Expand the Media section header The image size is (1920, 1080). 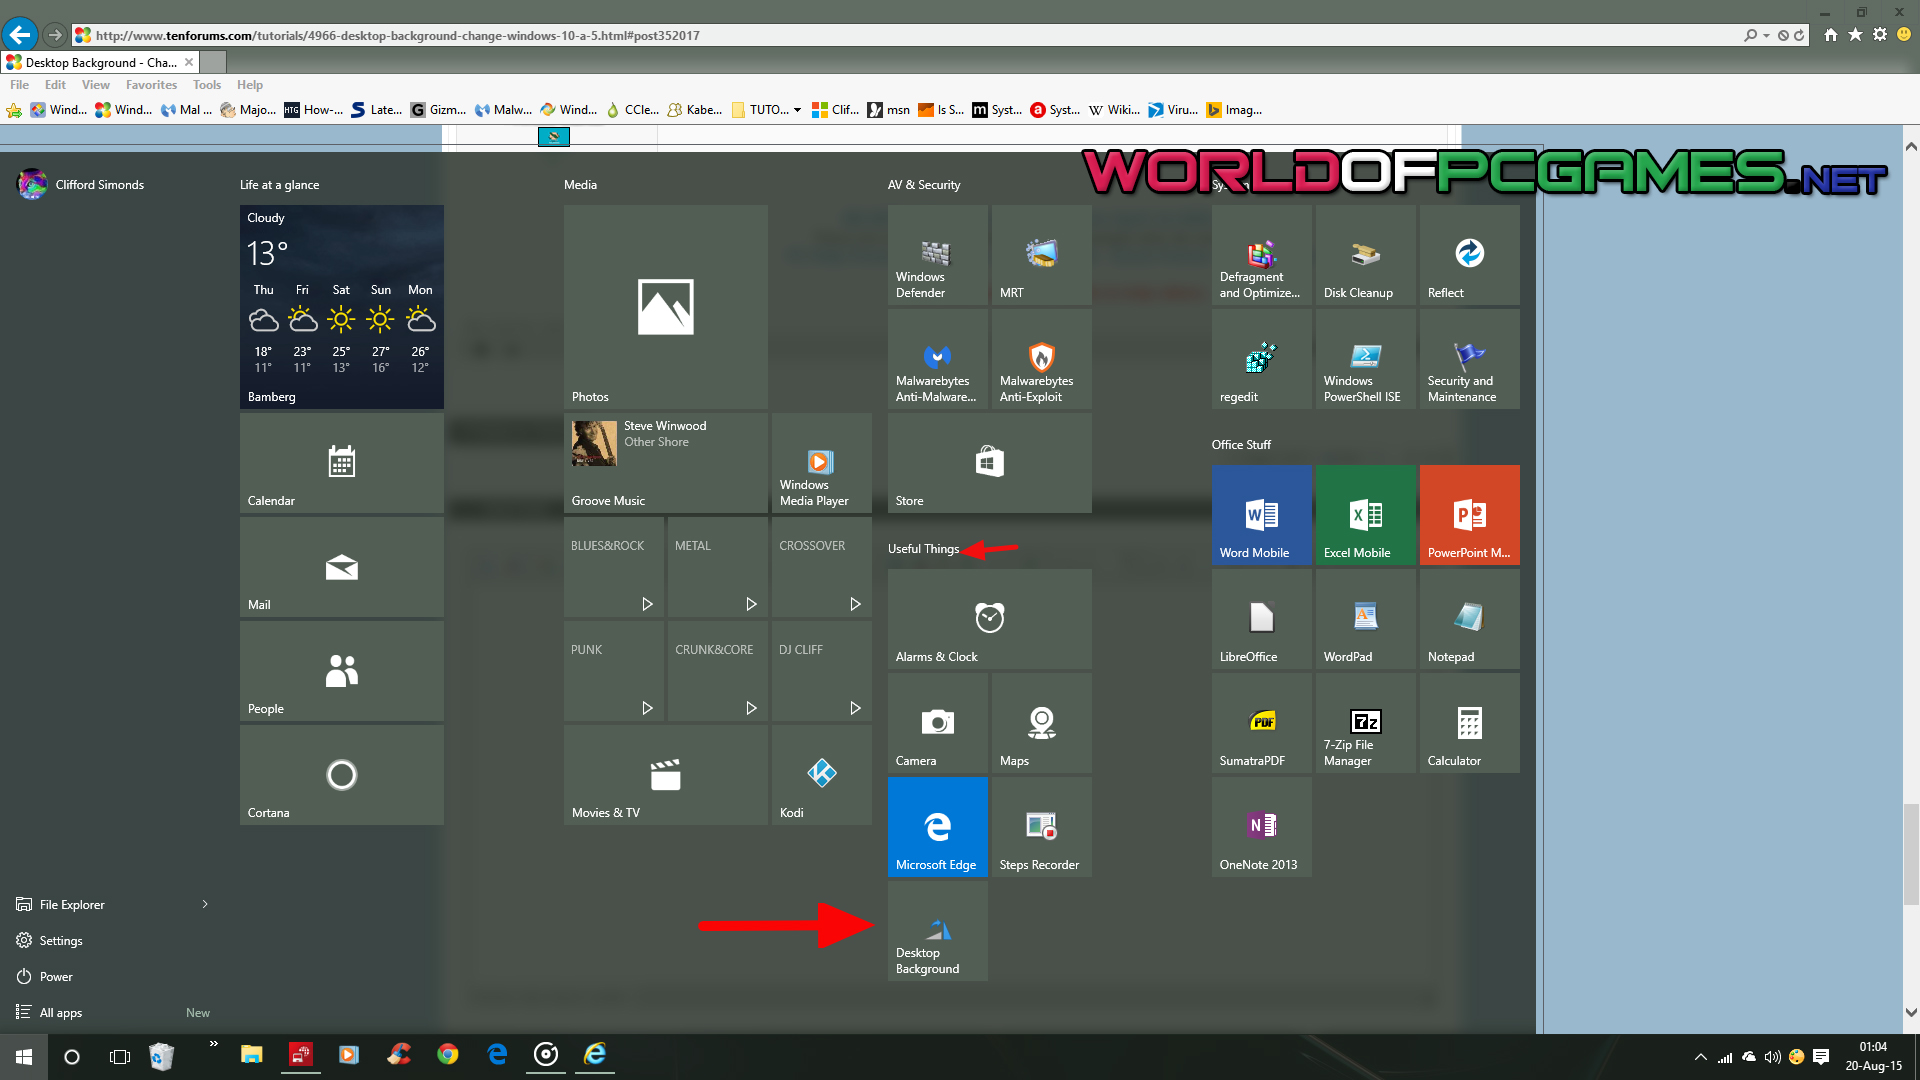point(580,183)
